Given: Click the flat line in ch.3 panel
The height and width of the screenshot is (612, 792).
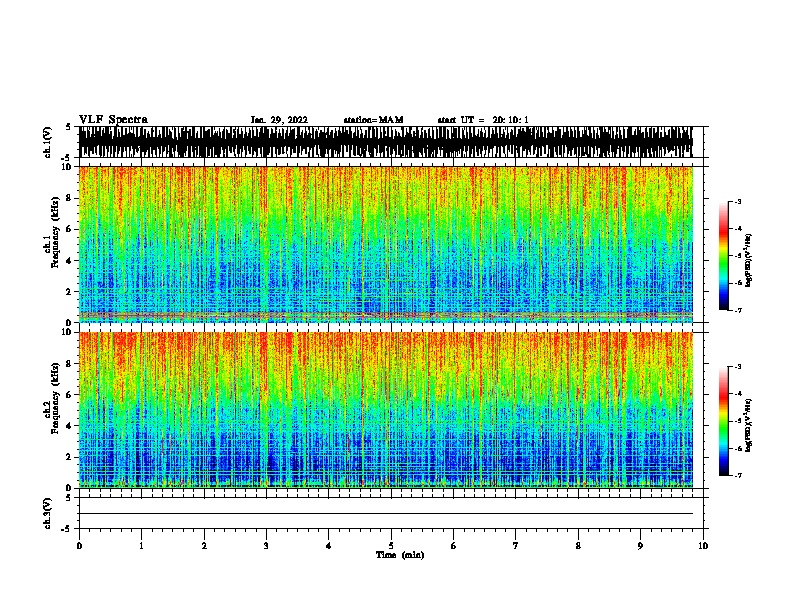Looking at the screenshot, I should [386, 514].
